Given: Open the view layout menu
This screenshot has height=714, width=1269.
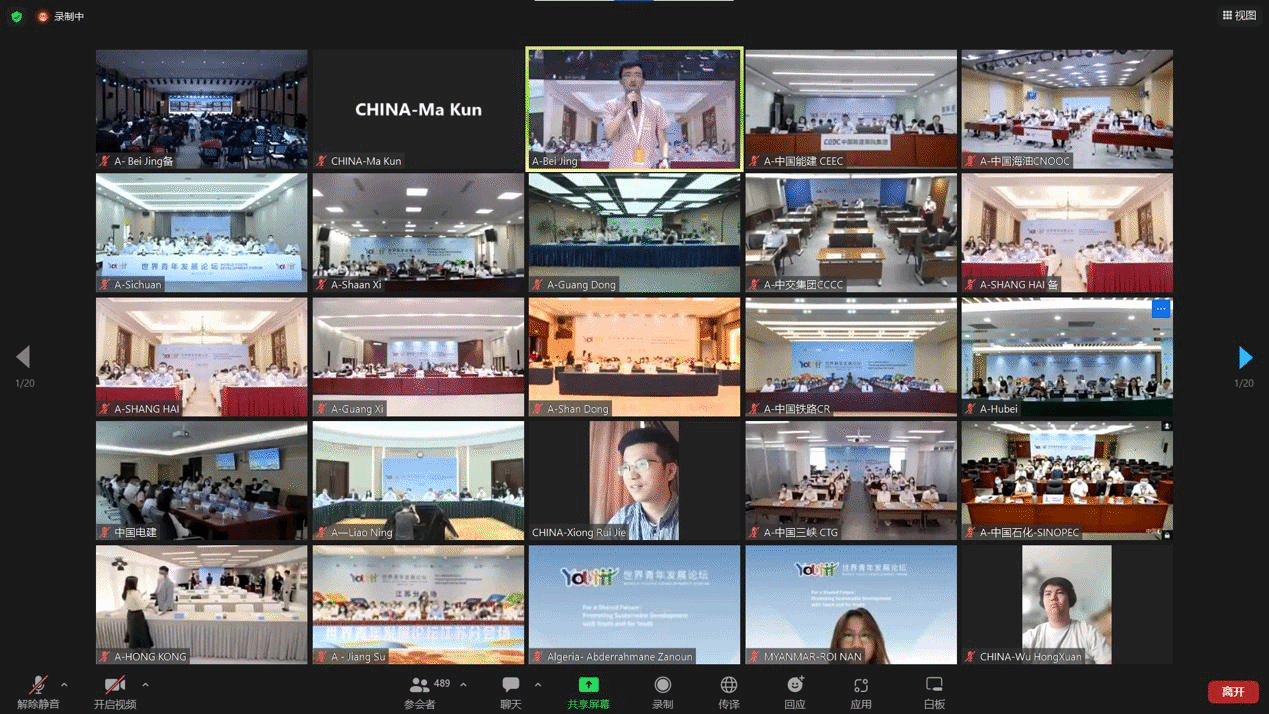Looking at the screenshot, I should pos(1239,15).
